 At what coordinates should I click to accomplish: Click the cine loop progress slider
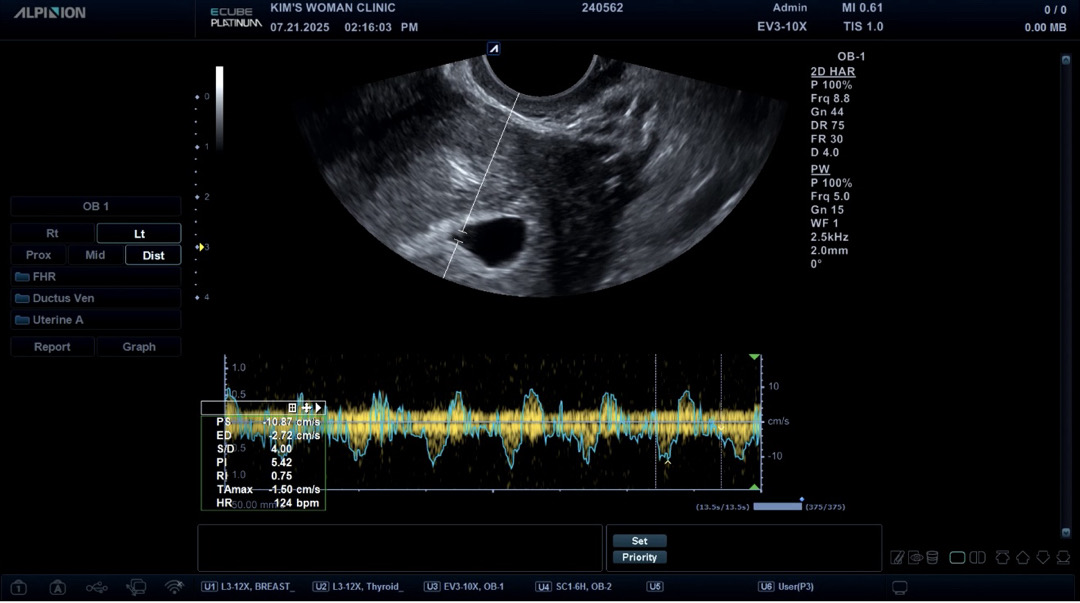777,507
